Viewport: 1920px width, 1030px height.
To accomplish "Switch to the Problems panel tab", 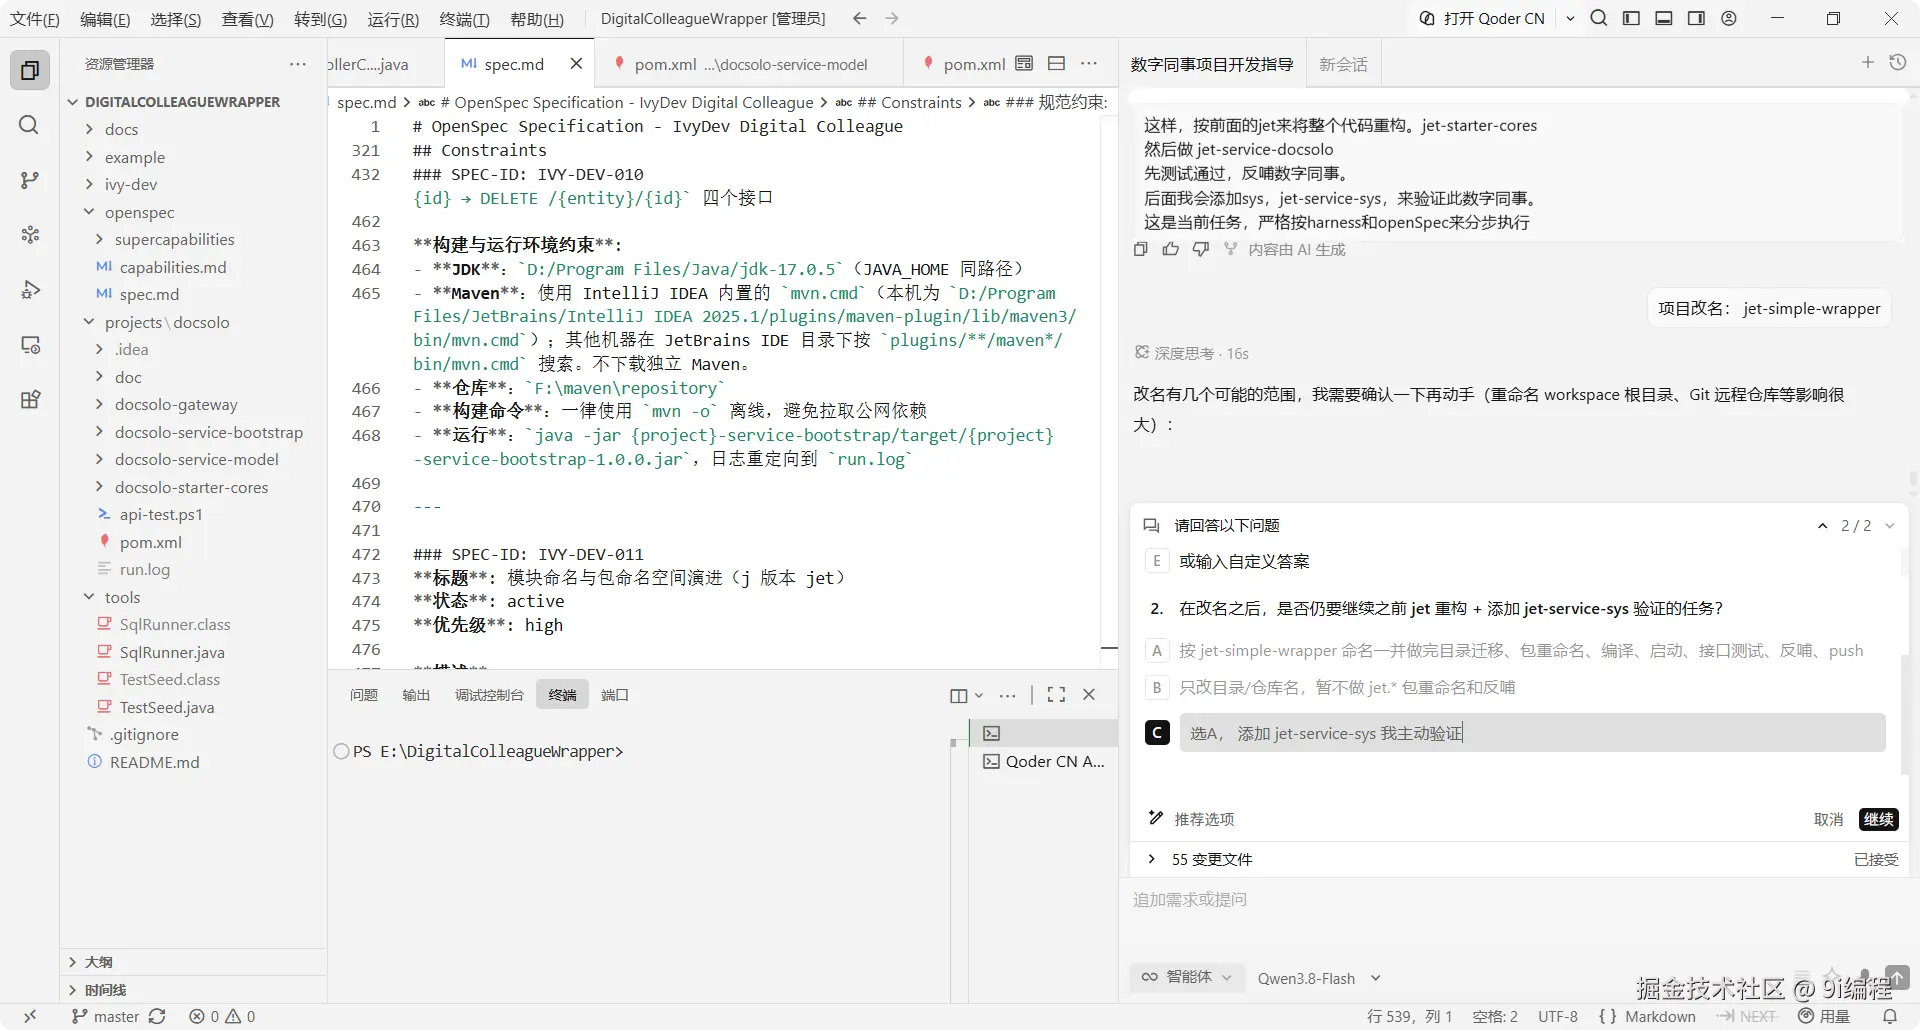I will pos(364,695).
